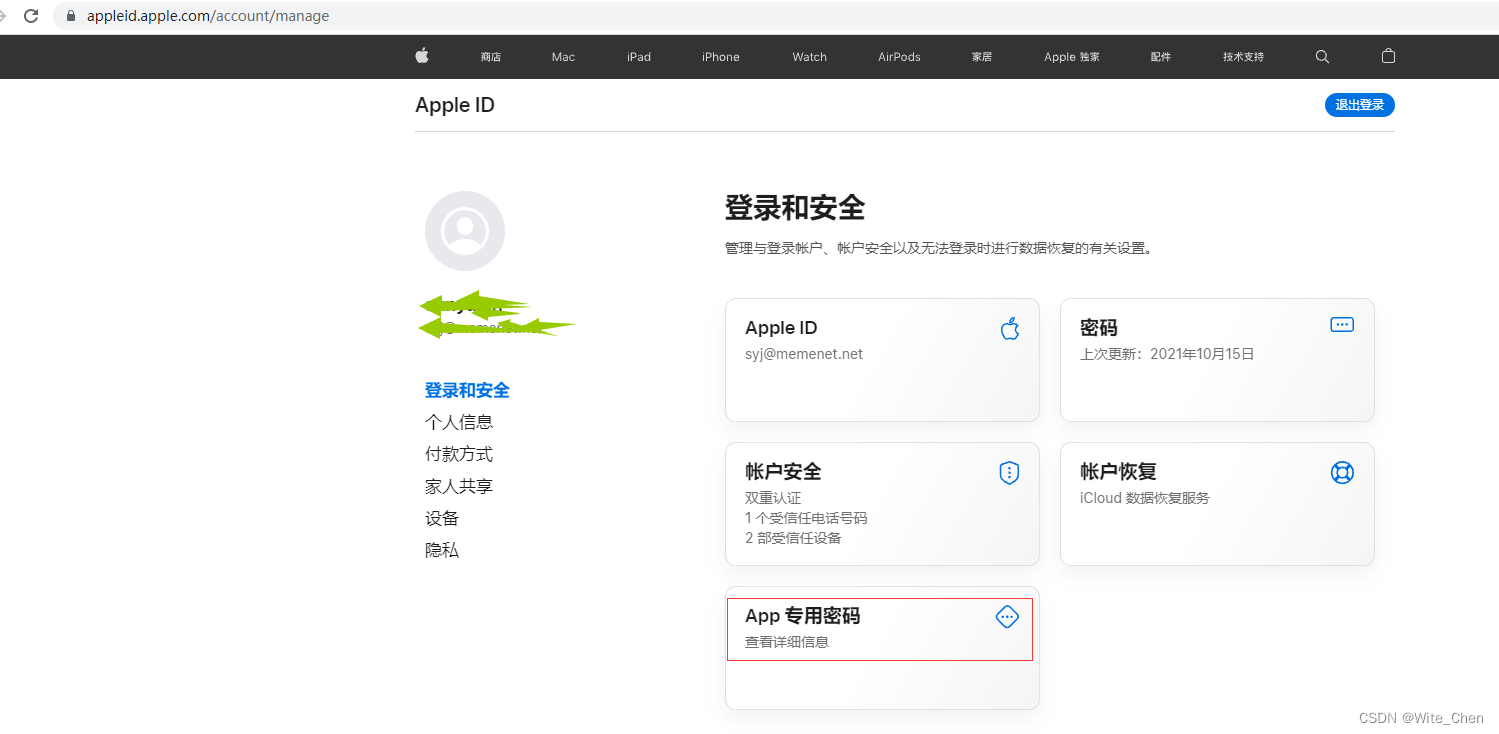The width and height of the screenshot is (1499, 734).
Task: Click the 双重认证 text
Action: (773, 498)
